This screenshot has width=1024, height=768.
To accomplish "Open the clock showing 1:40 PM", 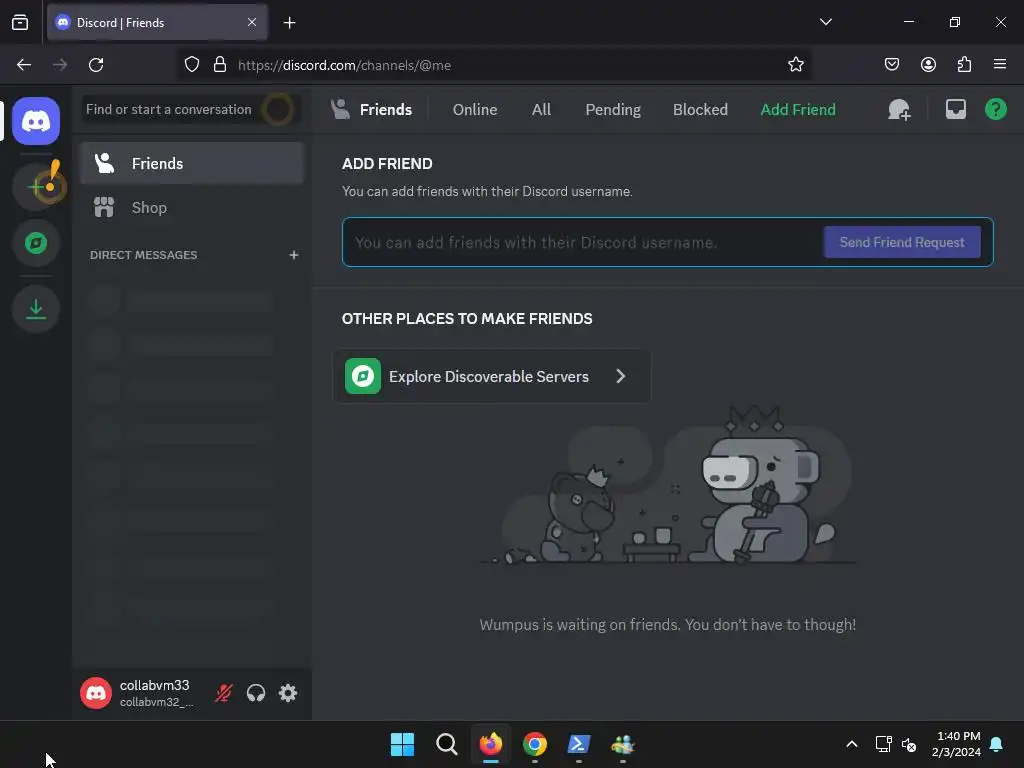I will [x=956, y=744].
